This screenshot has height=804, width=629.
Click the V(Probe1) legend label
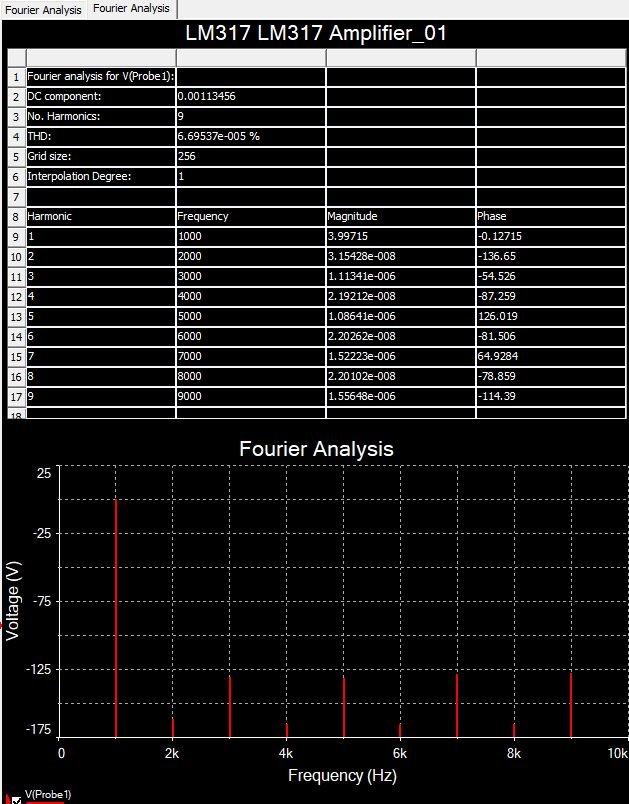[x=48, y=794]
